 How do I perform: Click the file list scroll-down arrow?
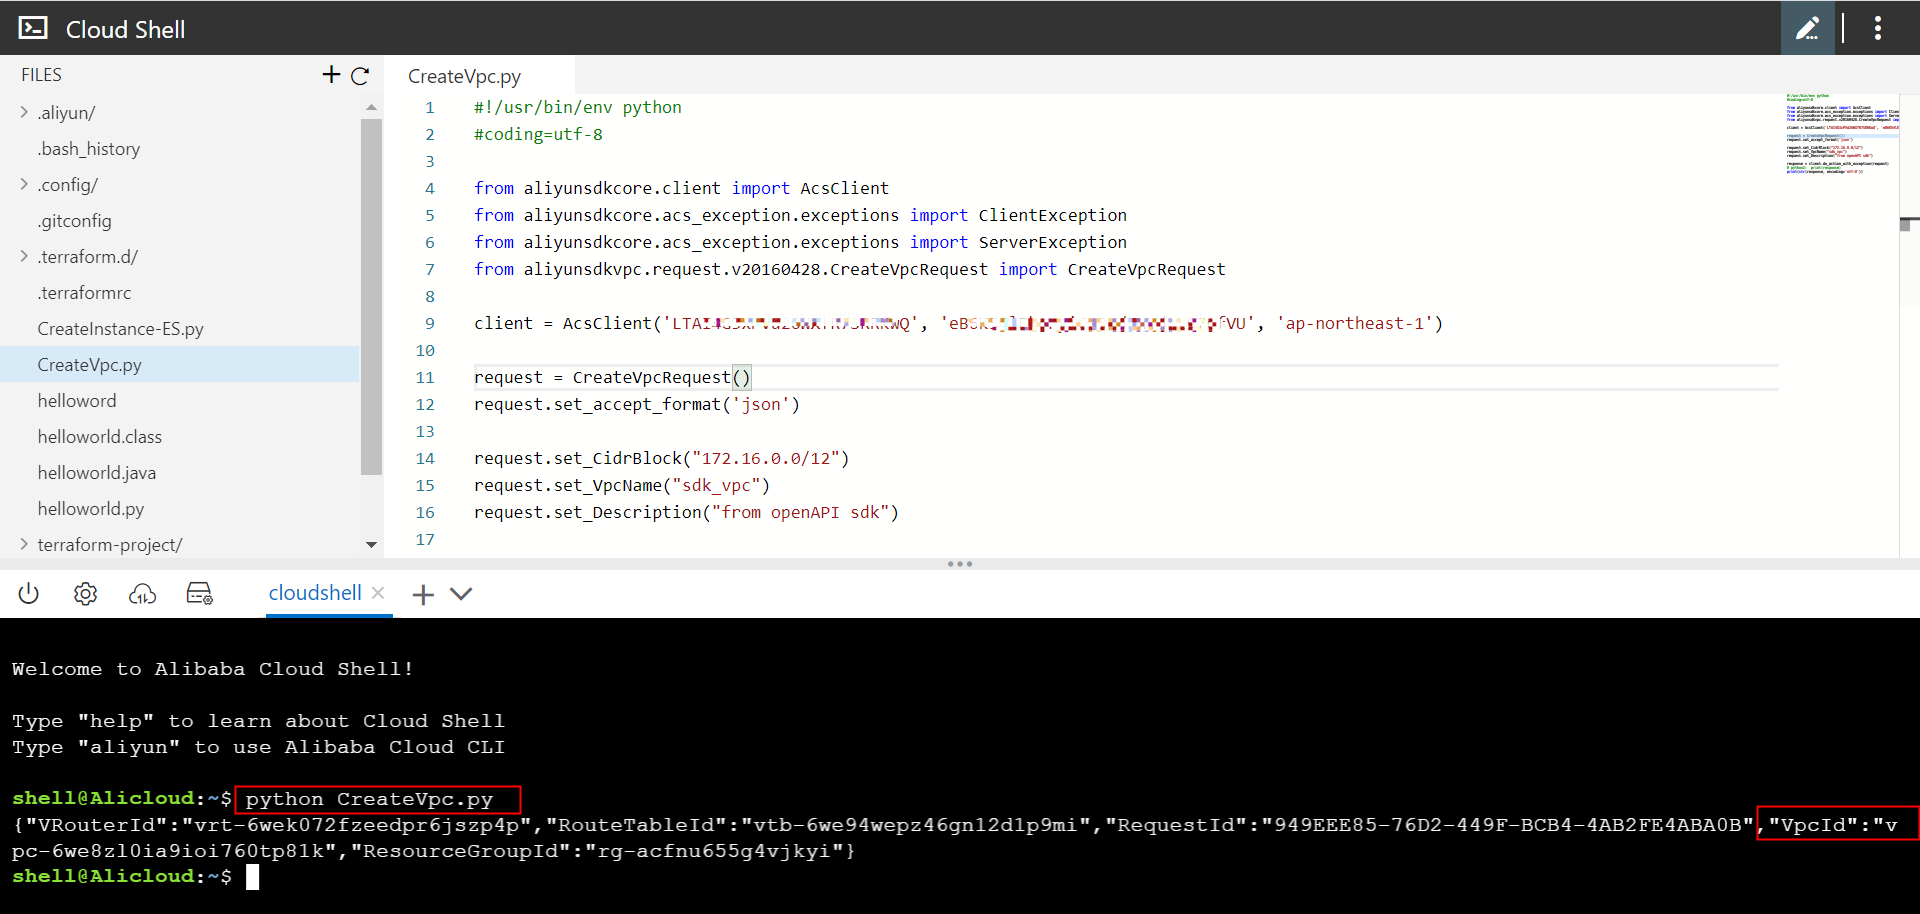coord(371,545)
